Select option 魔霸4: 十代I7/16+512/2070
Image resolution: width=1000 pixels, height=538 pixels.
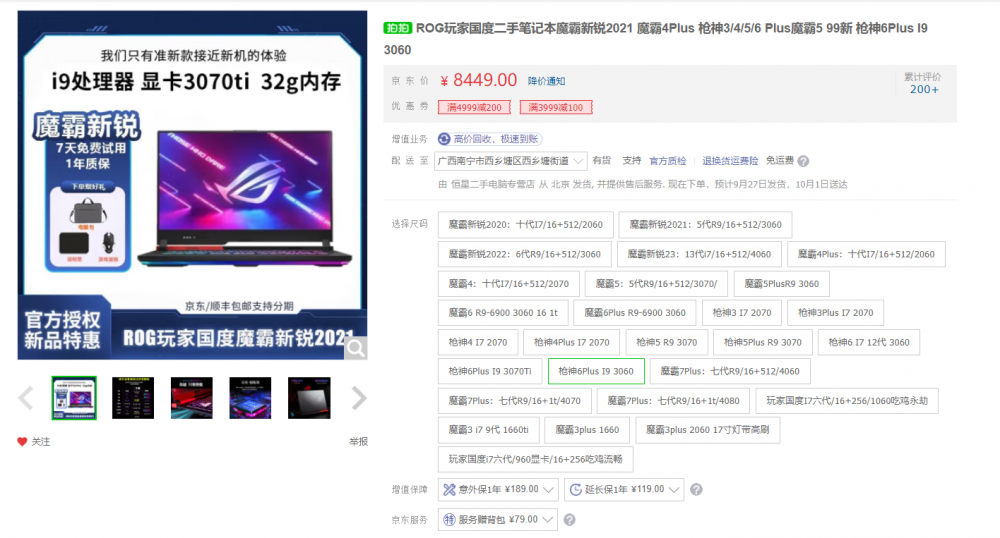coord(508,284)
